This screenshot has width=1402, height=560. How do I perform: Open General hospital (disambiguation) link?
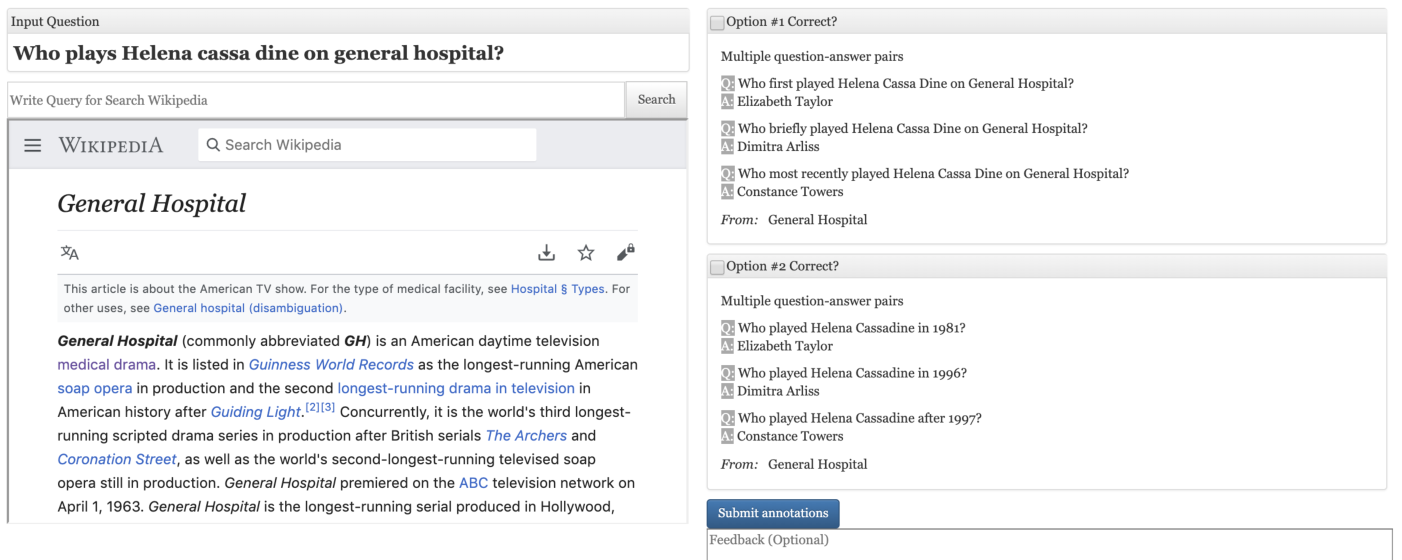pyautogui.click(x=248, y=308)
